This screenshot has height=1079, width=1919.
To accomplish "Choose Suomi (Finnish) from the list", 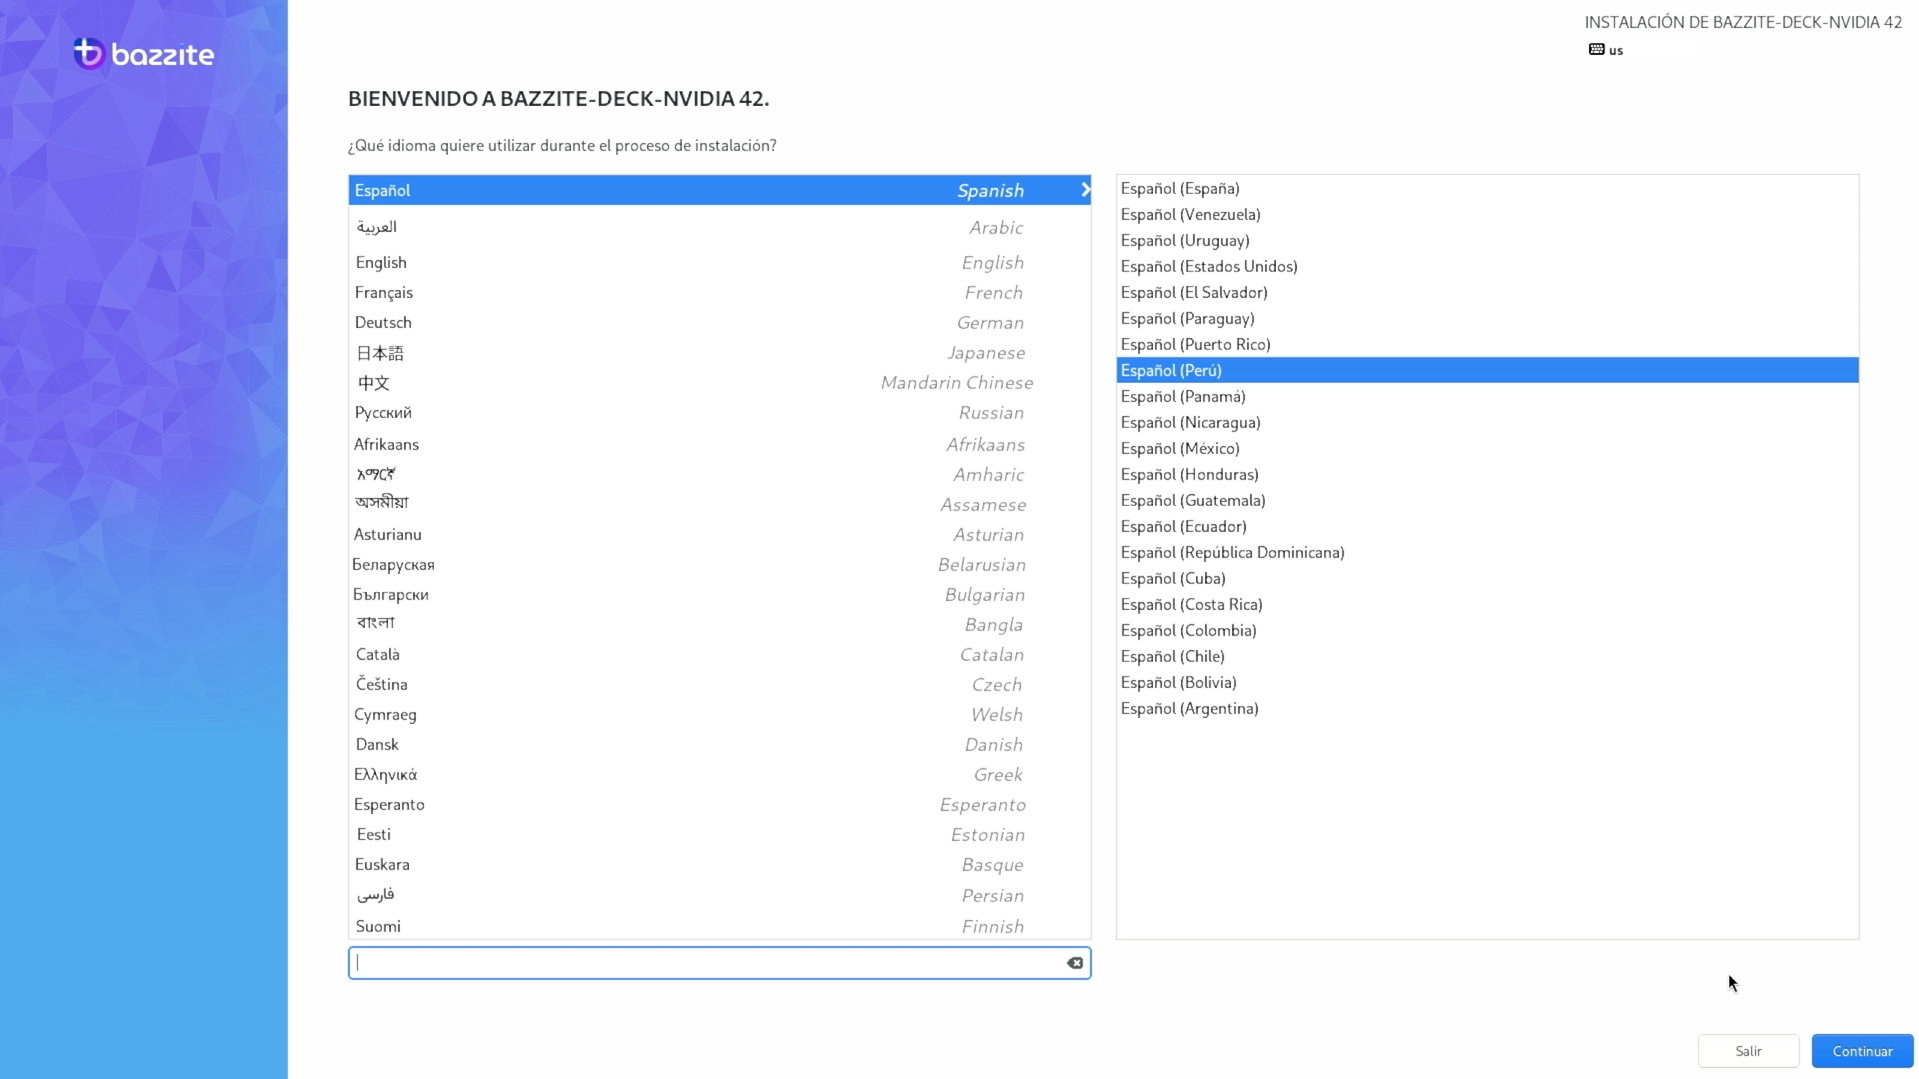I will pos(378,926).
